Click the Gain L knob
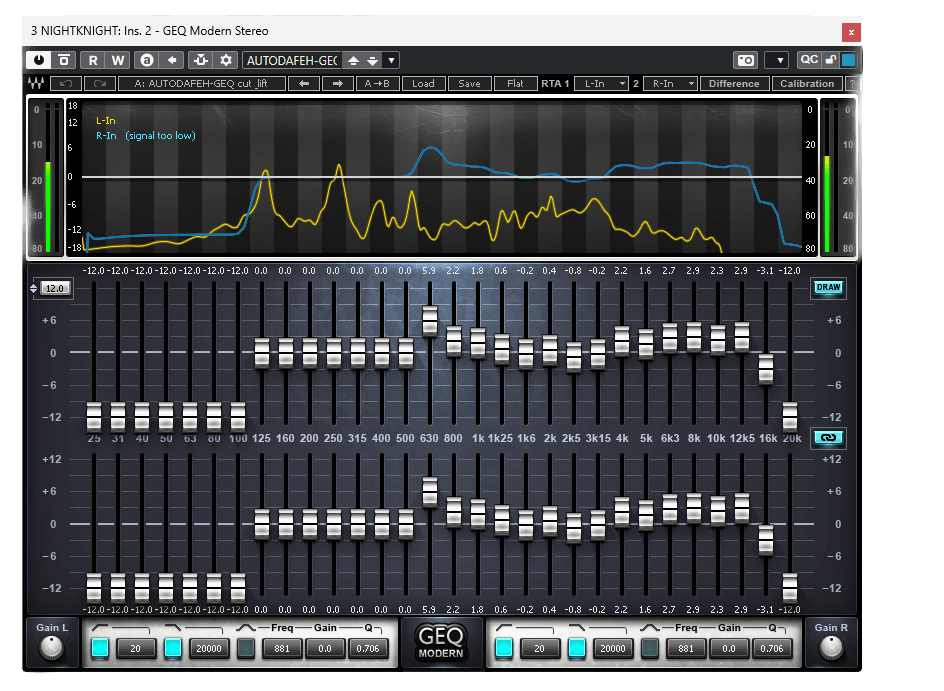Screen dimensions: 944x691 point(51,647)
